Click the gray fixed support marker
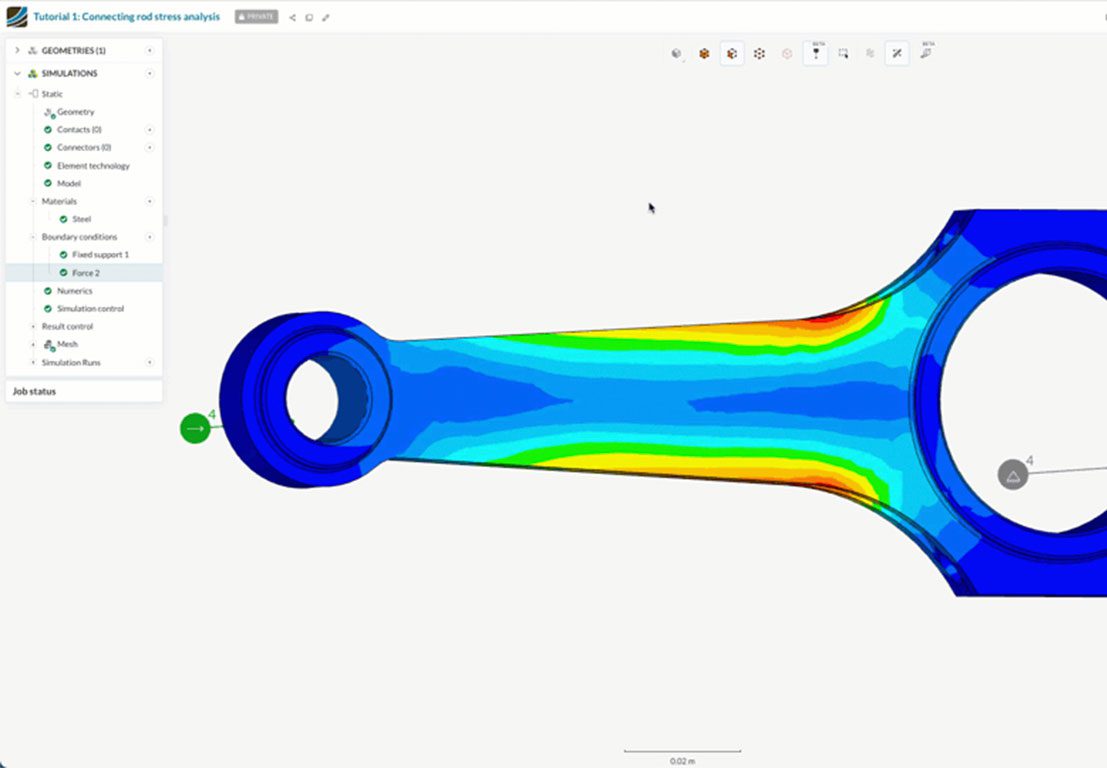Screen dimensions: 1107x768 click(x=1012, y=475)
